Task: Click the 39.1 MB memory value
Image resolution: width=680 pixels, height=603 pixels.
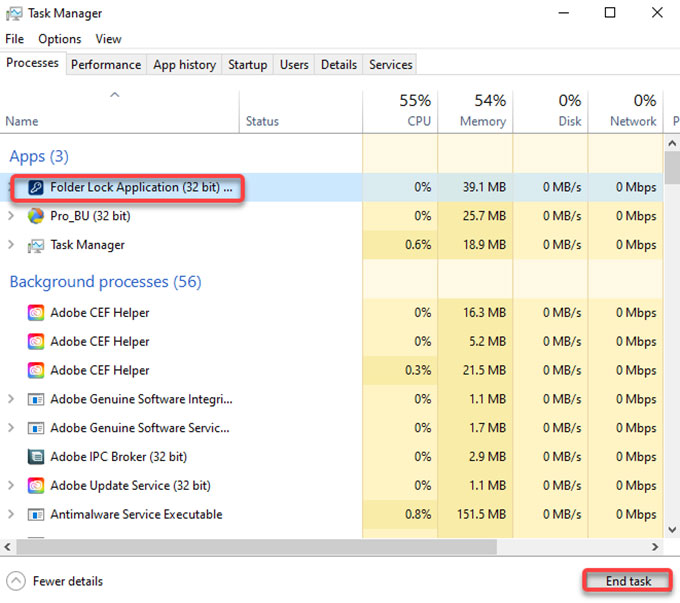Action: [x=484, y=187]
